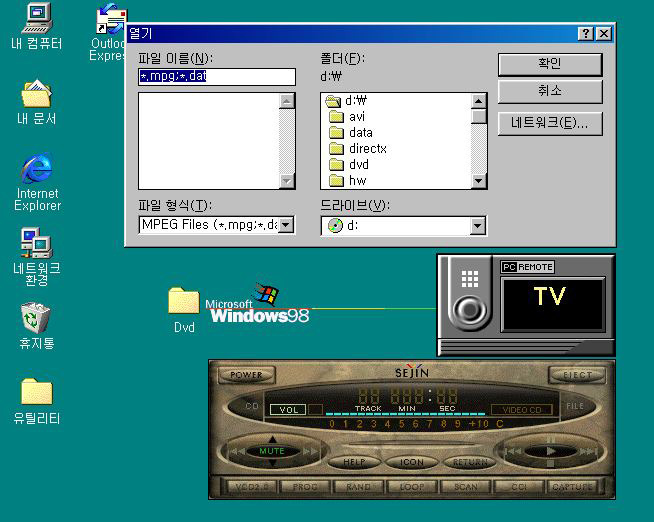Click the long seek bar above the HELP button
The height and width of the screenshot is (522, 654).
tap(412, 444)
